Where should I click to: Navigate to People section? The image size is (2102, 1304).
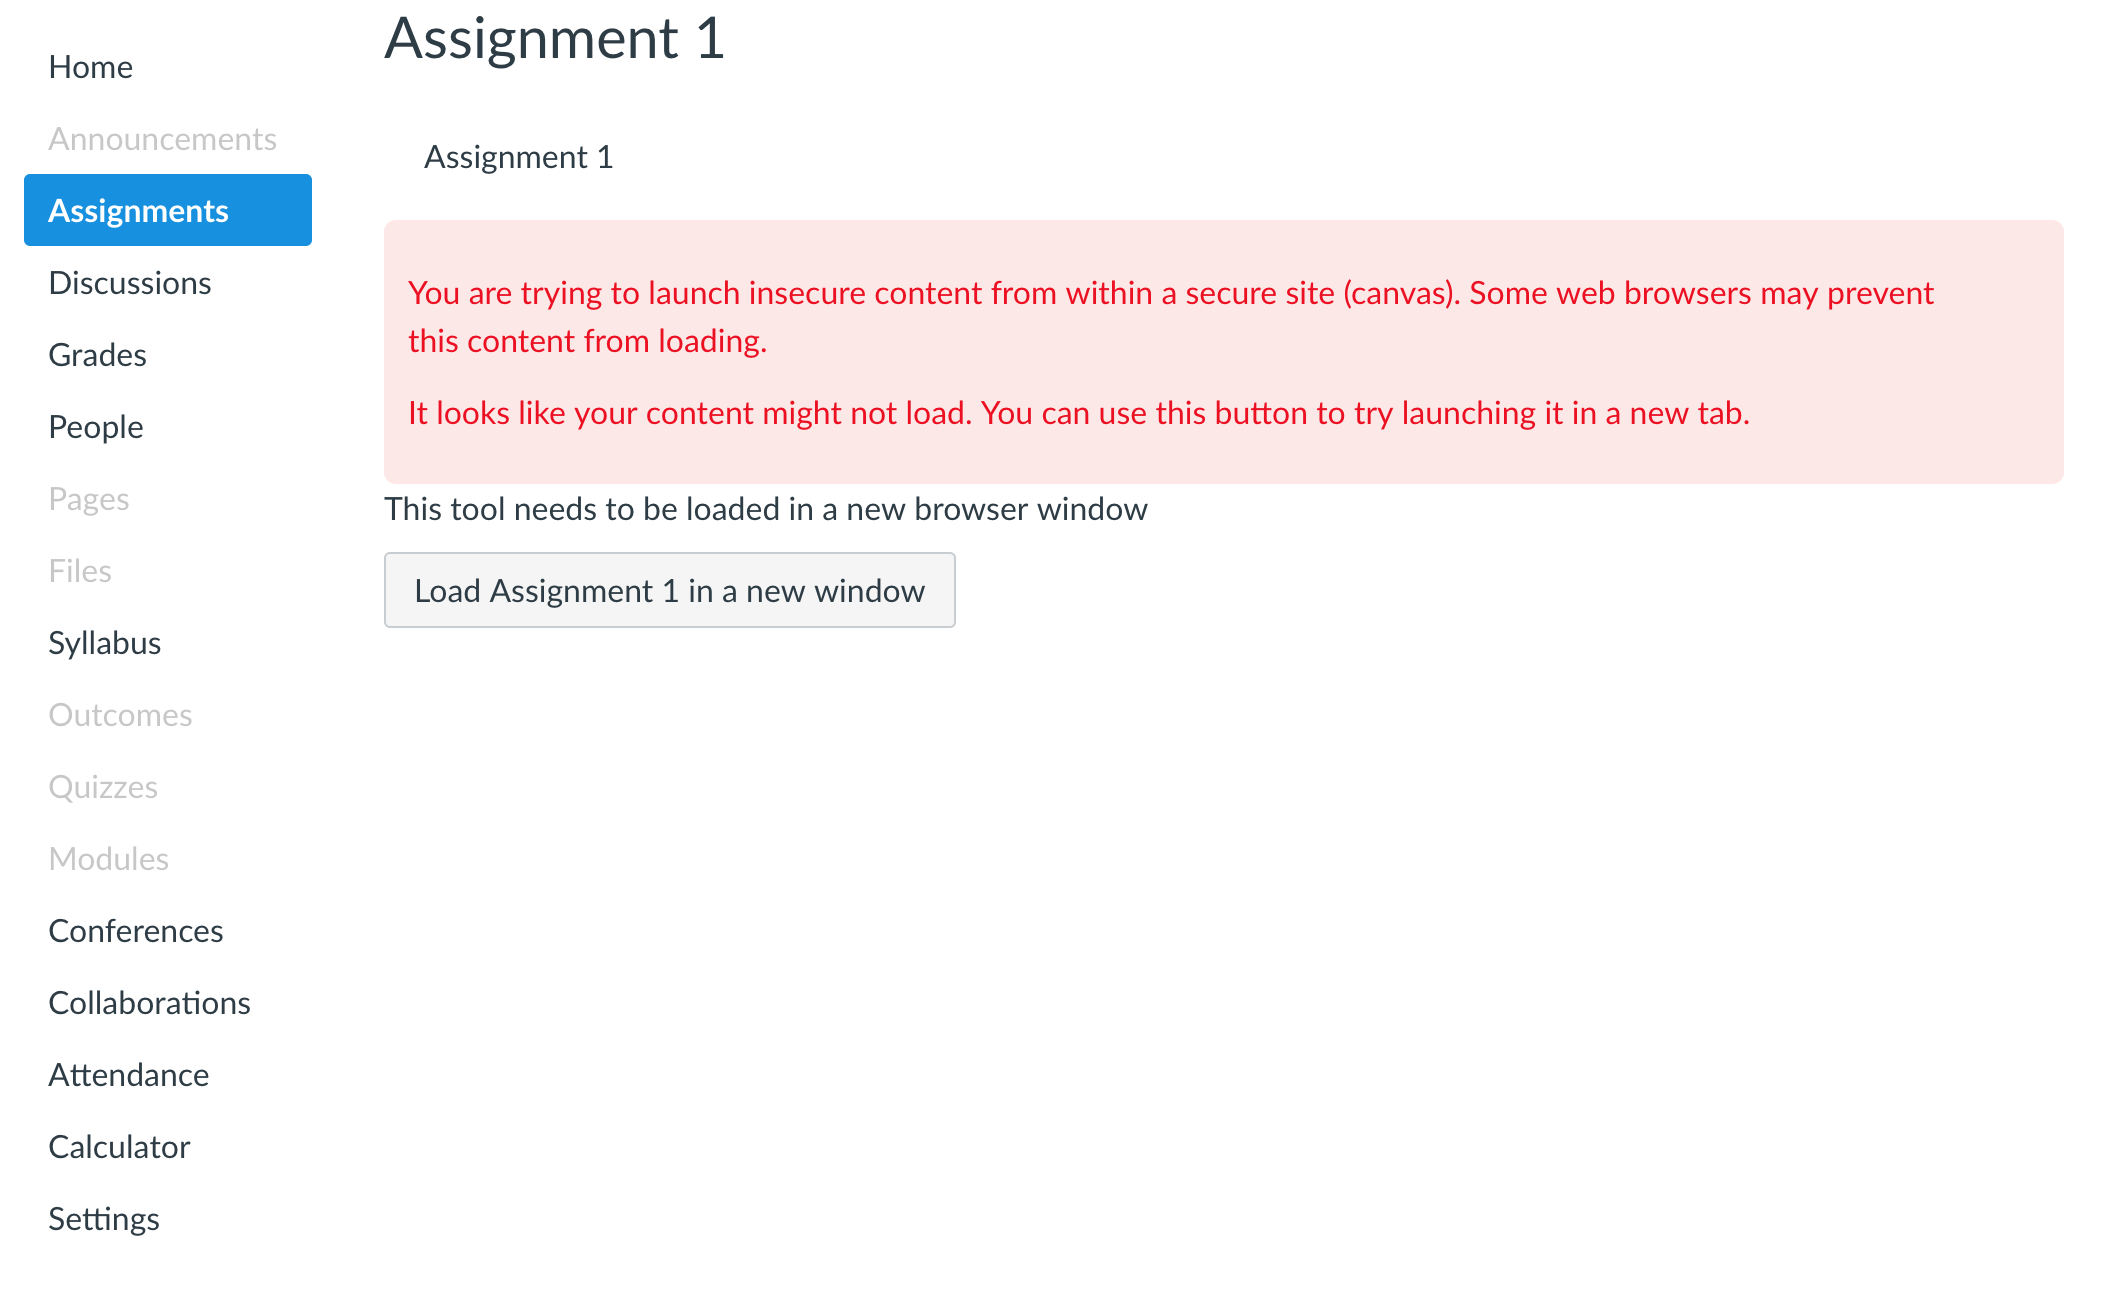pyautogui.click(x=93, y=427)
